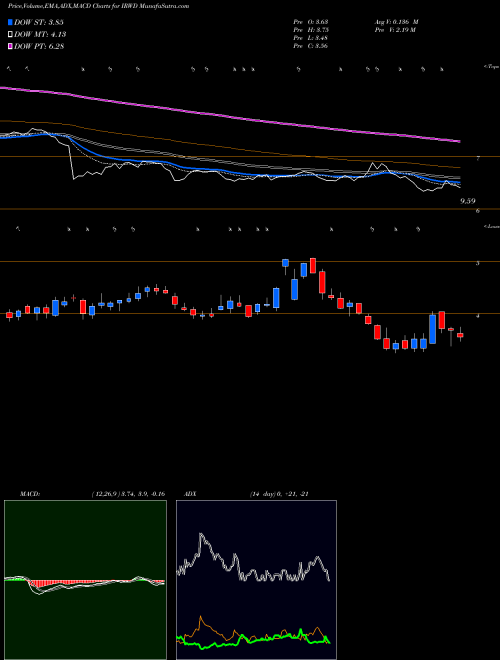Viewport: 500px width, 660px height.
Task: Click the chart title mentioning MunafaSutra.com
Action: (x=98, y=6)
